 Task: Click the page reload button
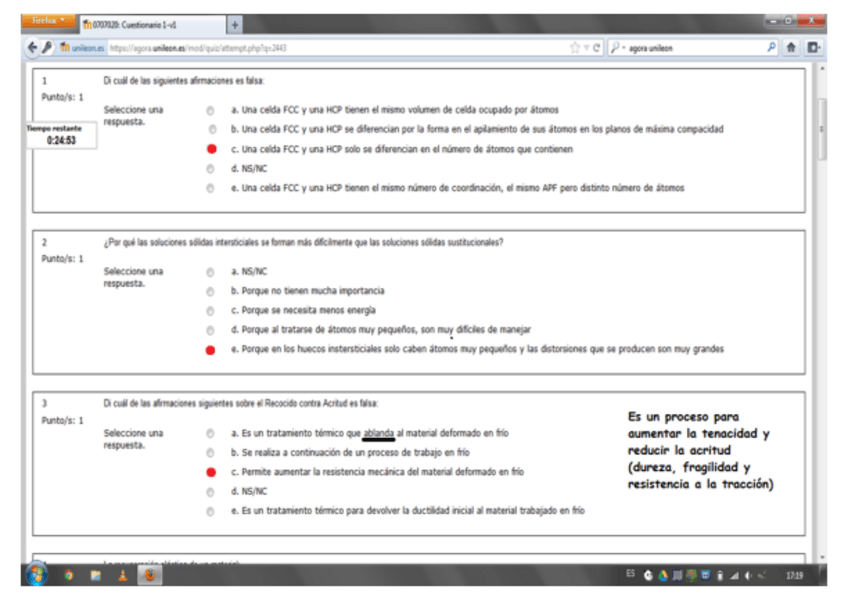pyautogui.click(x=597, y=47)
